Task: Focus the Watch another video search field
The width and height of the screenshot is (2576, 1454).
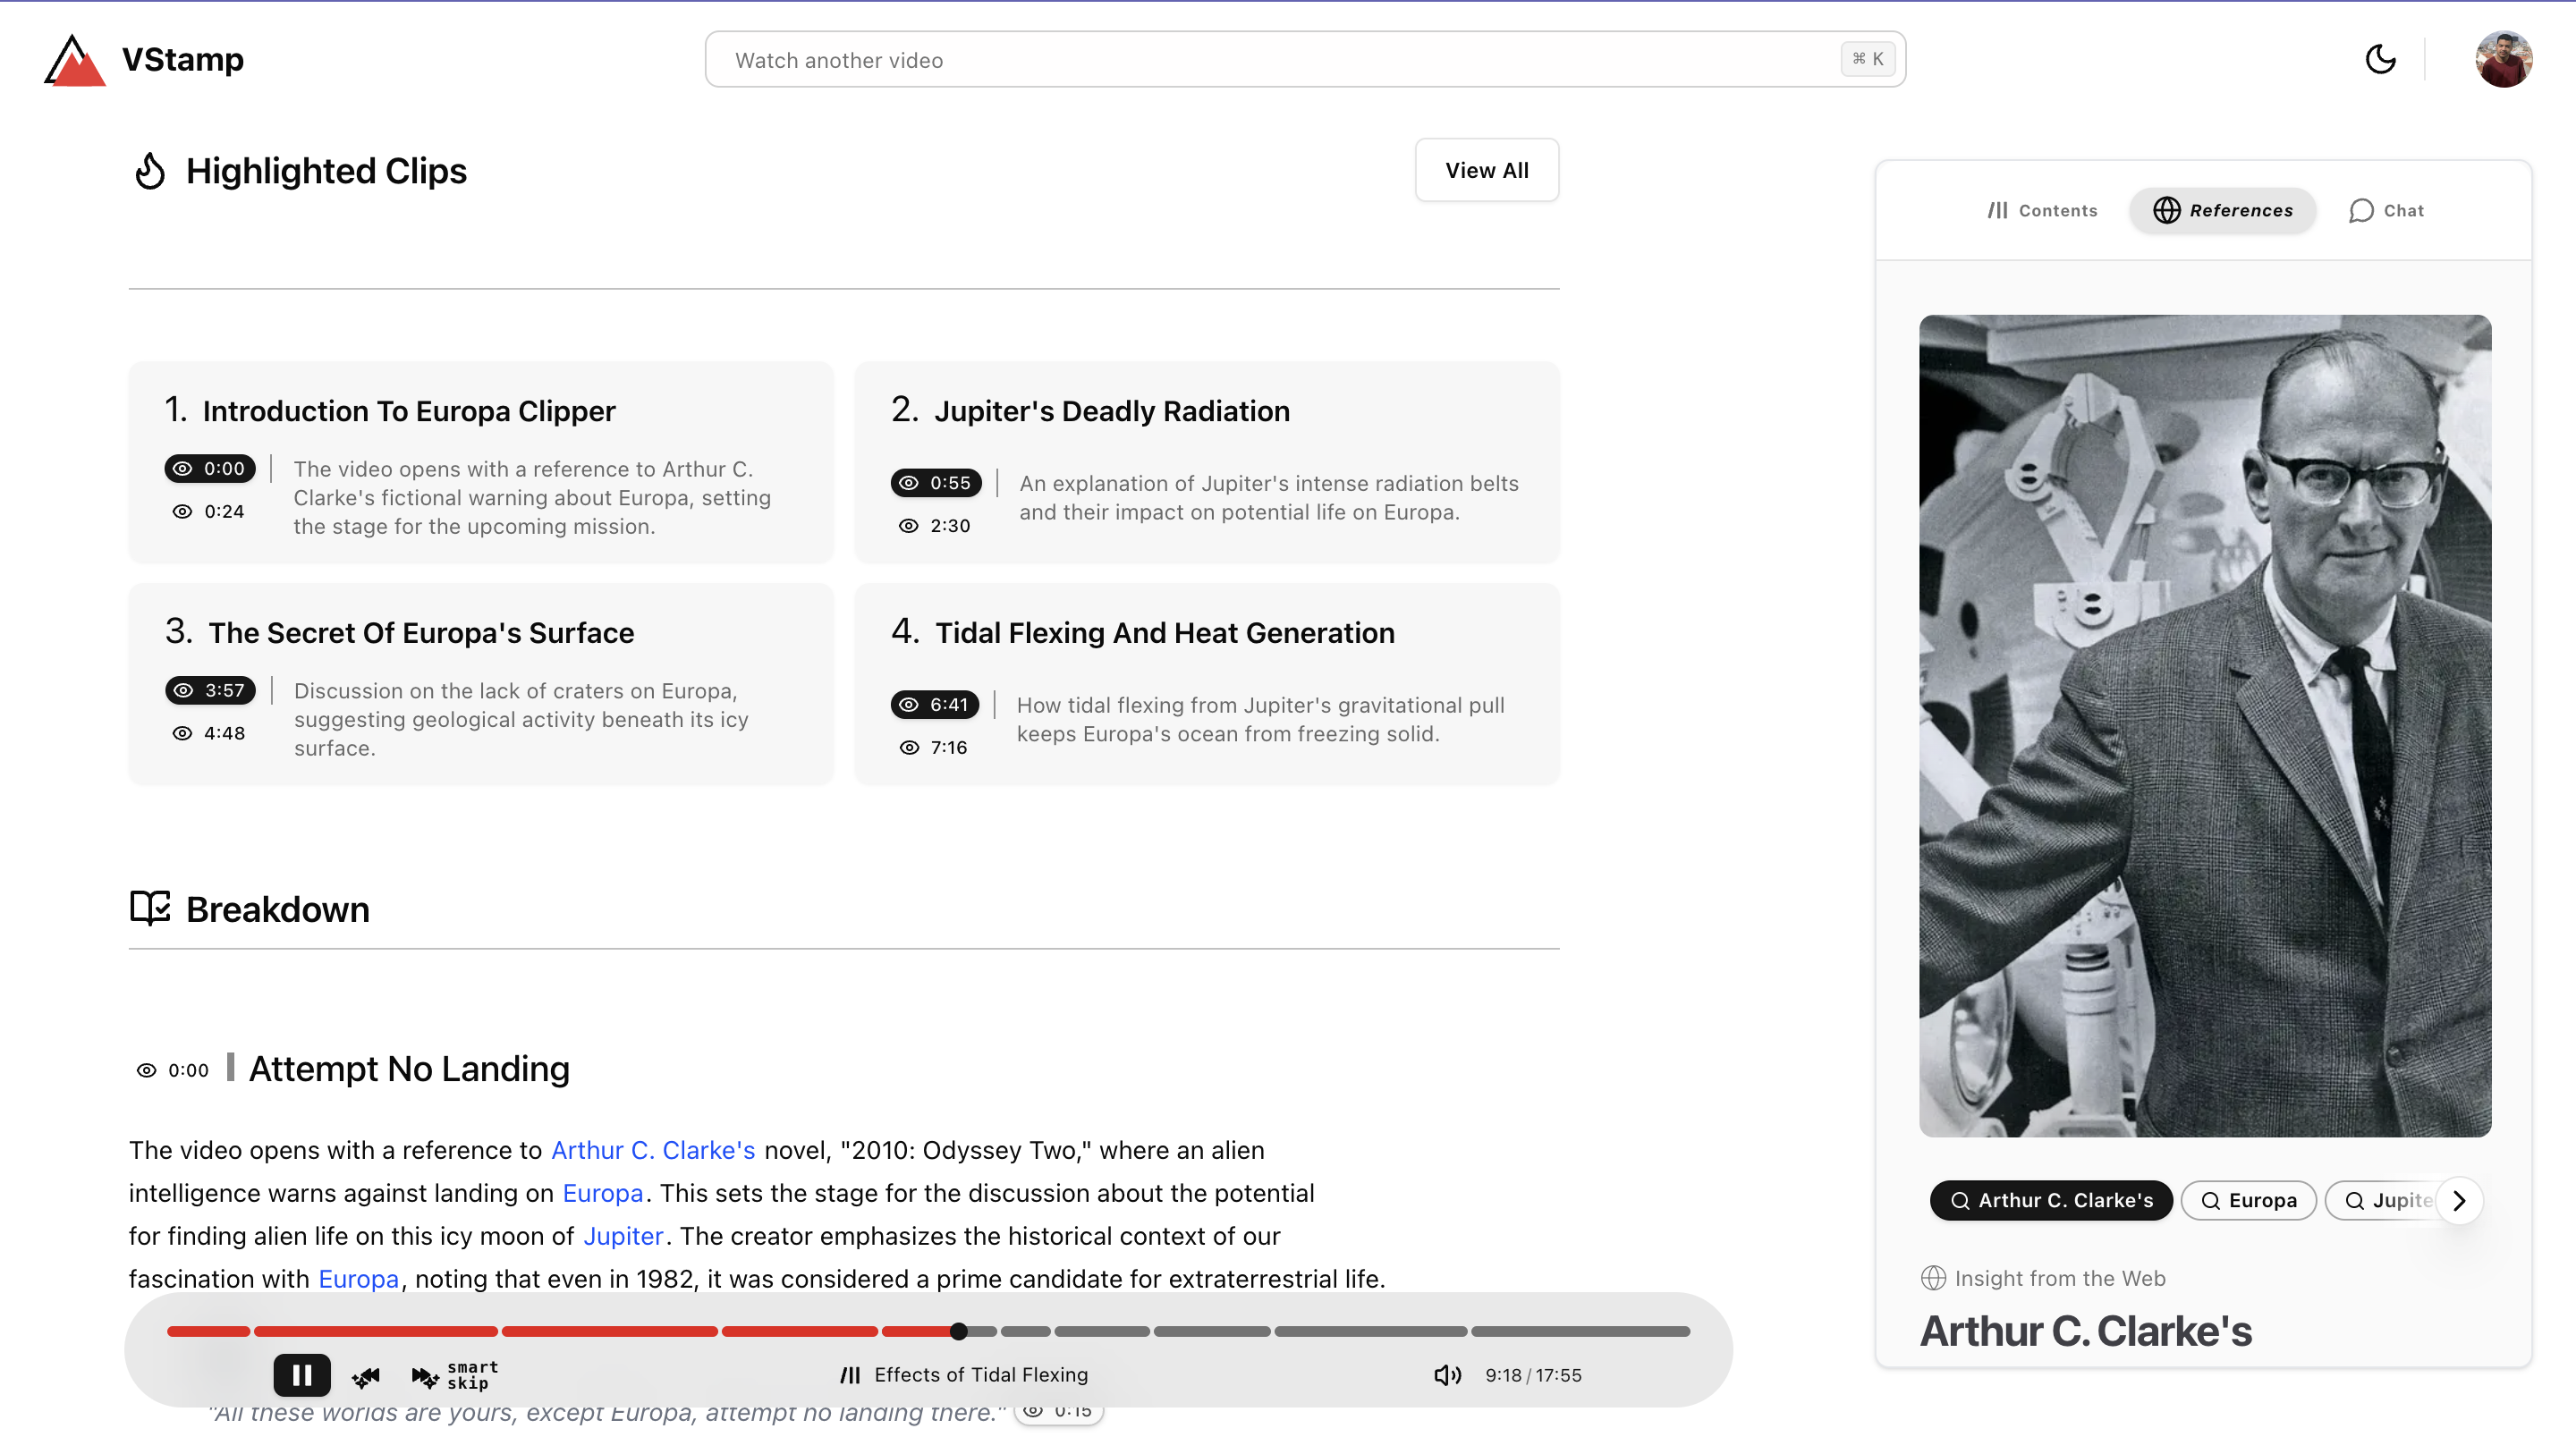Action: [x=1280, y=60]
